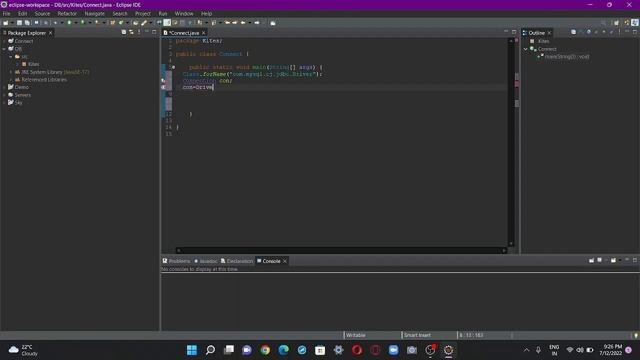Close the Outline view tab
This screenshot has height=360, width=640.
[x=549, y=33]
